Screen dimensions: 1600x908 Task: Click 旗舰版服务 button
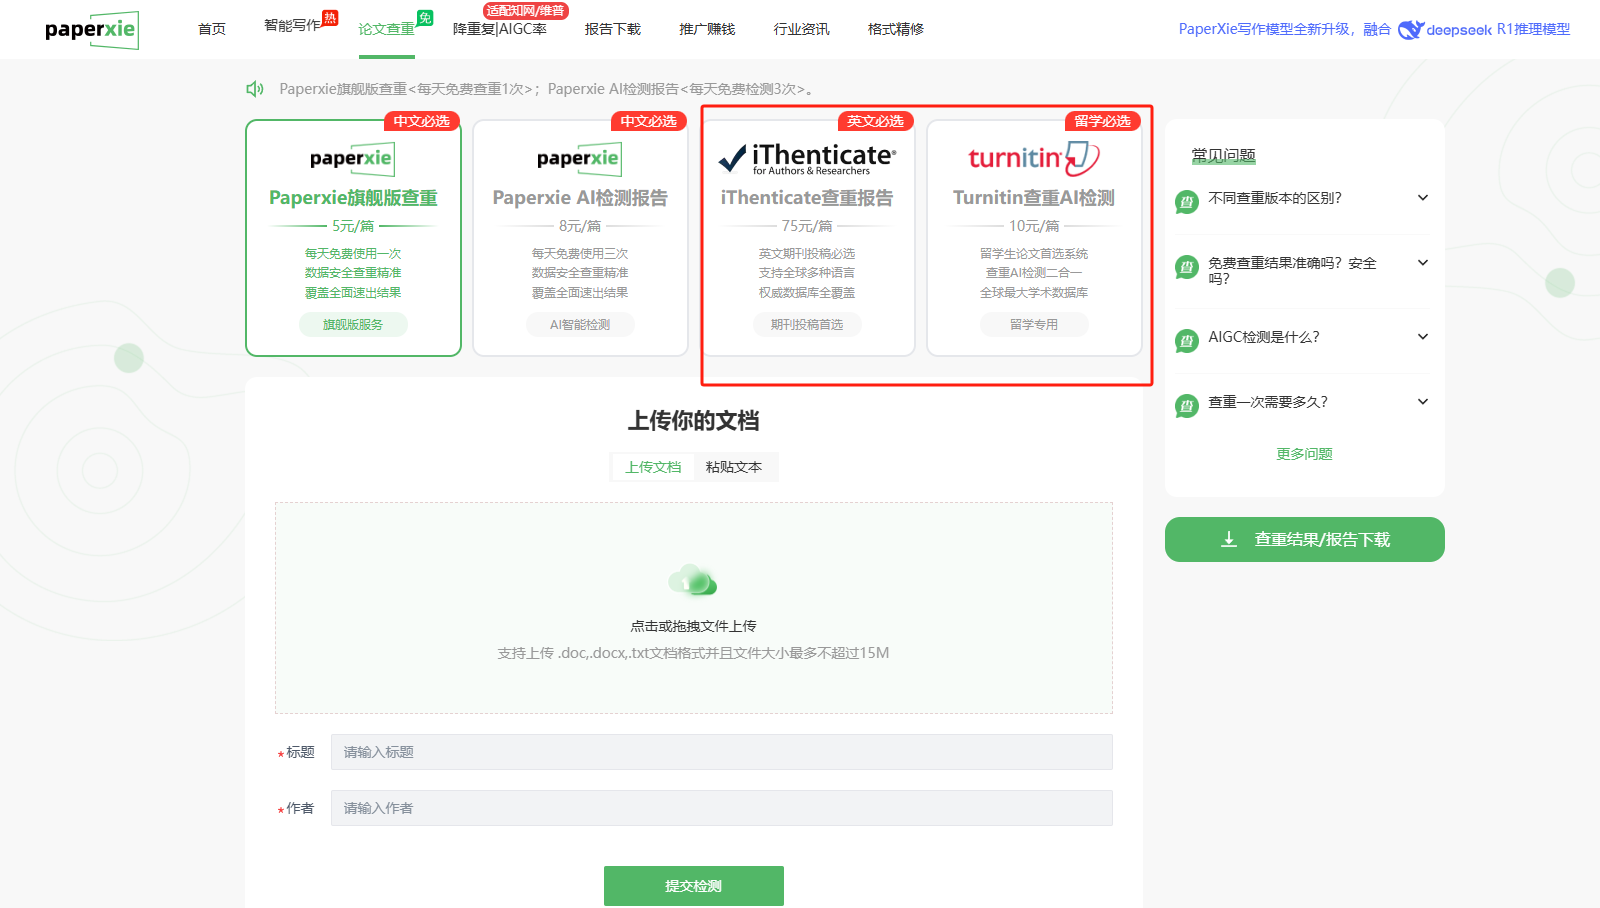pyautogui.click(x=353, y=325)
